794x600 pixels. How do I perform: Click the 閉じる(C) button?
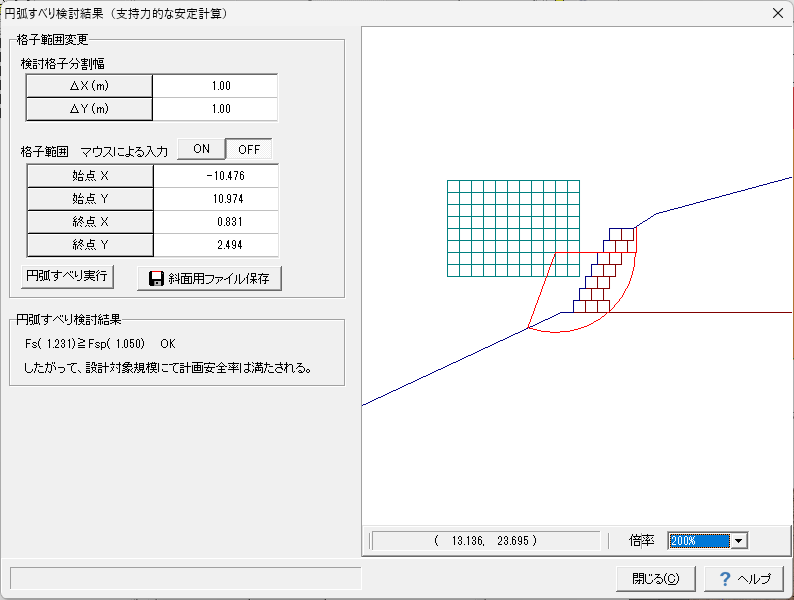click(x=656, y=578)
